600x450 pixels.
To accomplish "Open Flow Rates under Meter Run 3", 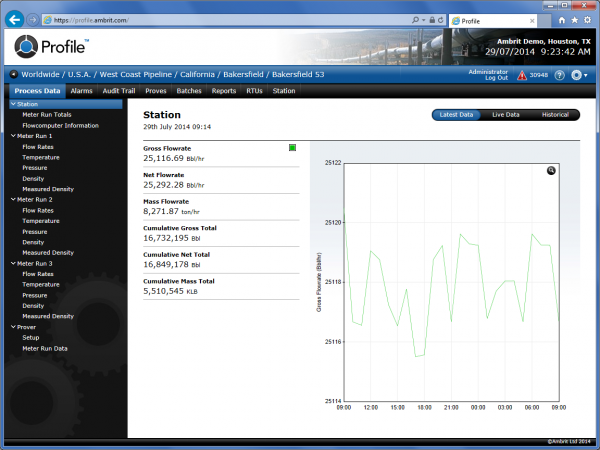I will pyautogui.click(x=38, y=274).
